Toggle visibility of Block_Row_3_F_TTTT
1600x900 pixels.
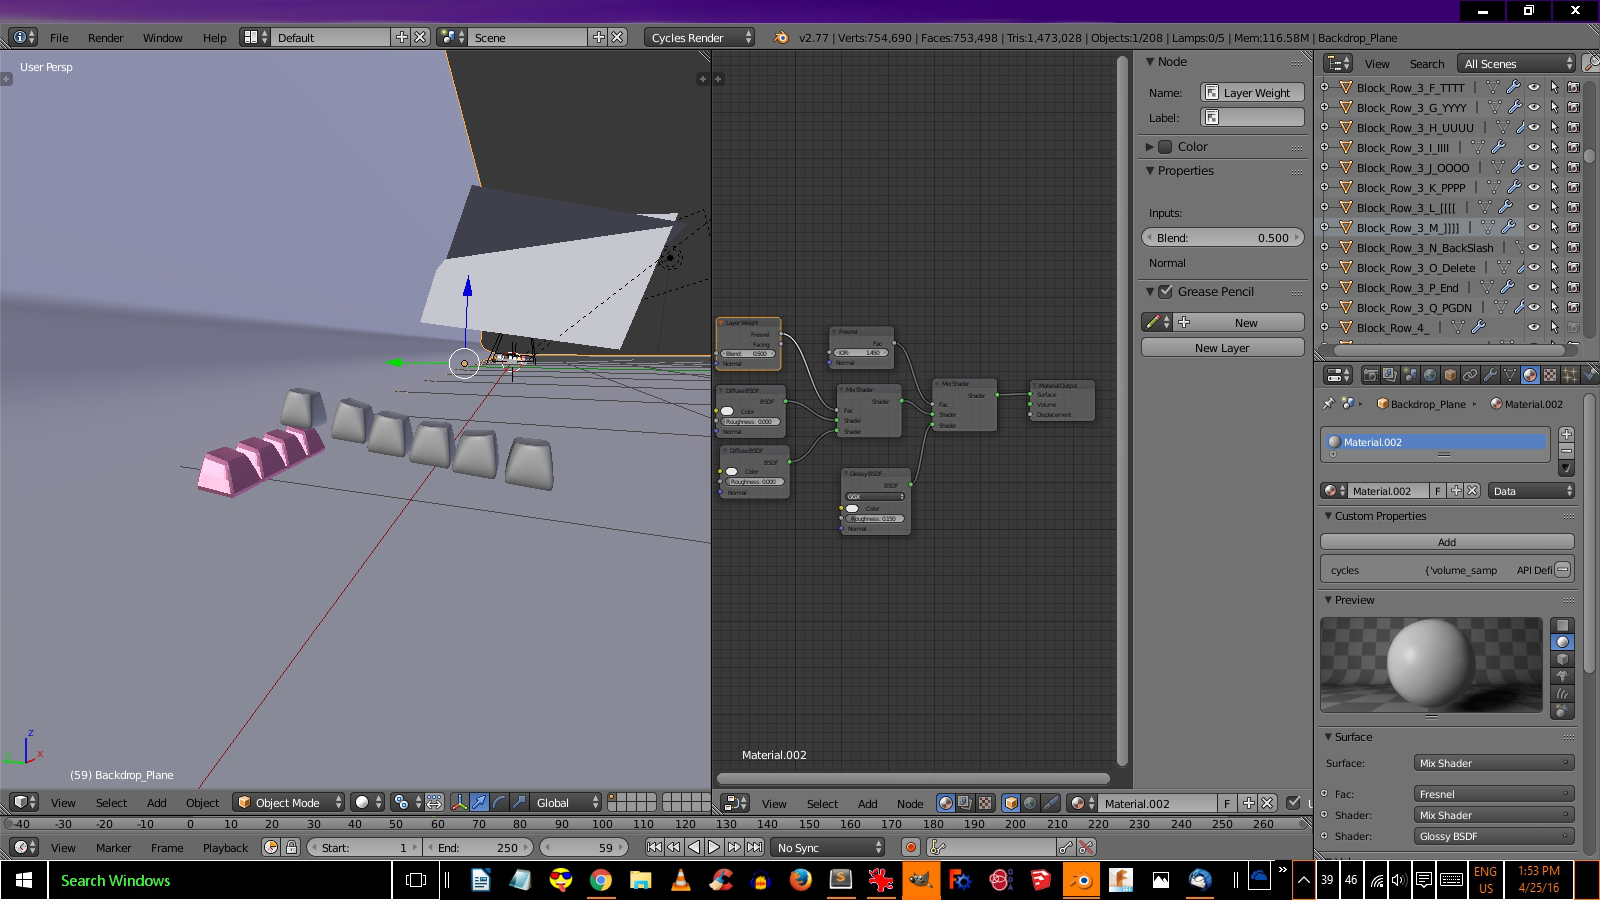click(x=1533, y=87)
